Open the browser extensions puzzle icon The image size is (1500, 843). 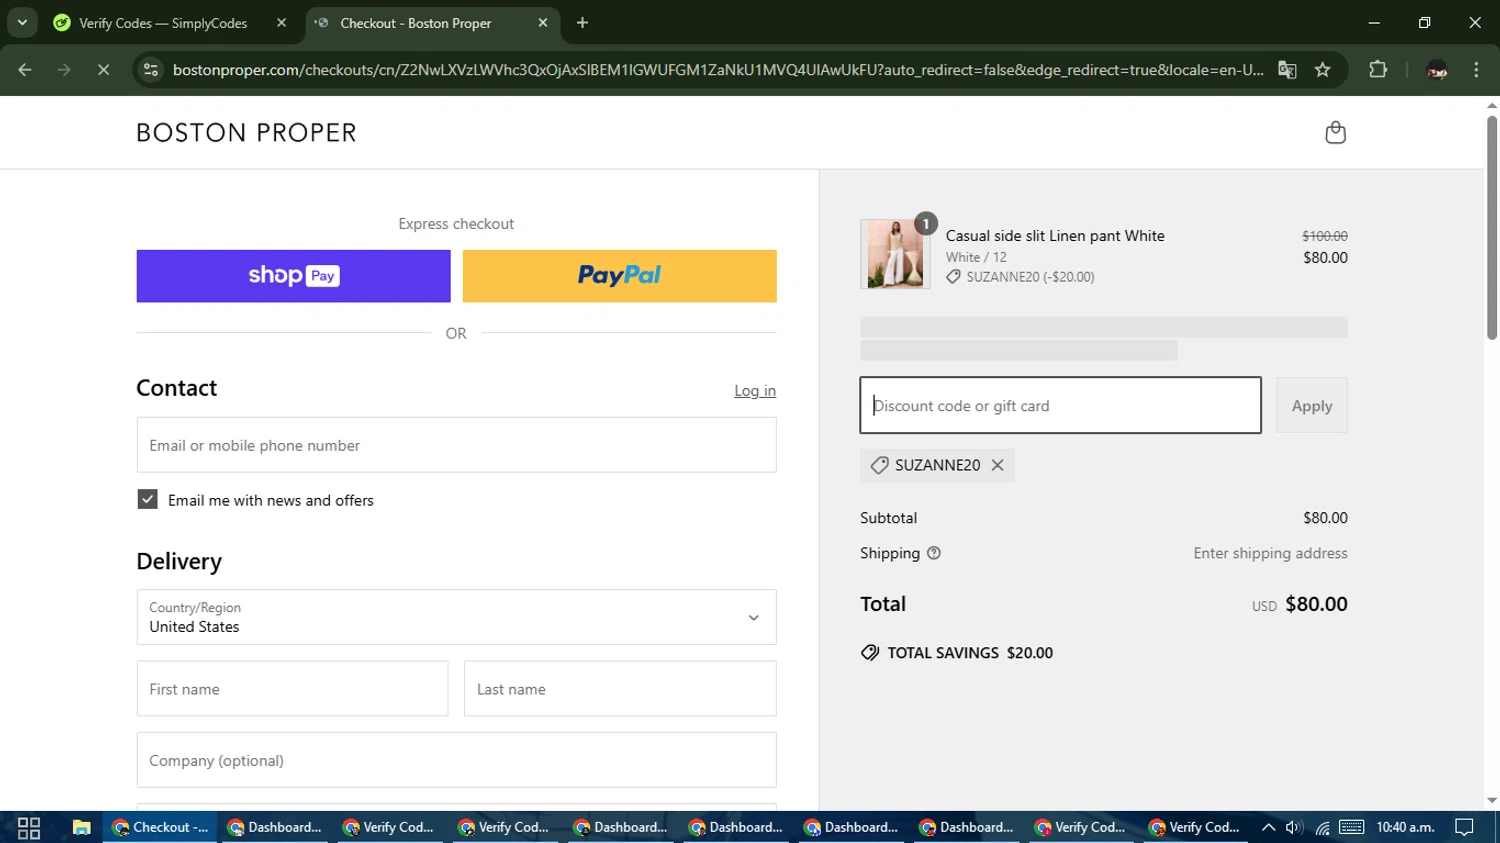(x=1378, y=70)
